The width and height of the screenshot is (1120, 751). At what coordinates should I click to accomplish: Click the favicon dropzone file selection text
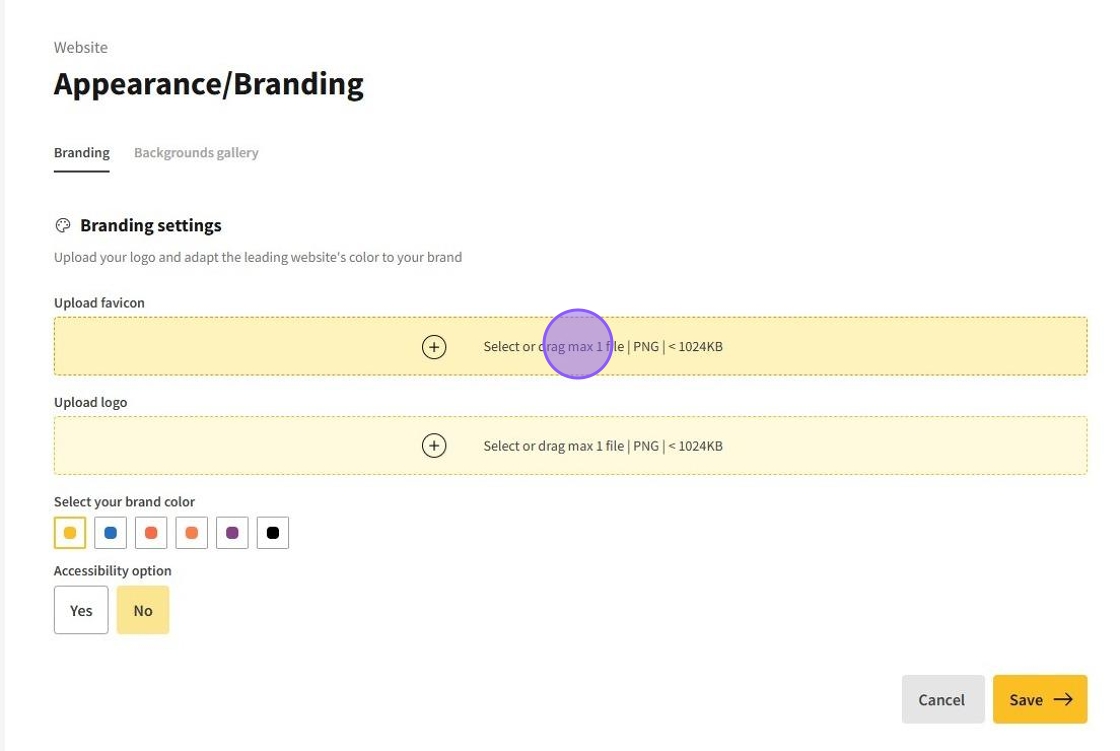point(603,347)
